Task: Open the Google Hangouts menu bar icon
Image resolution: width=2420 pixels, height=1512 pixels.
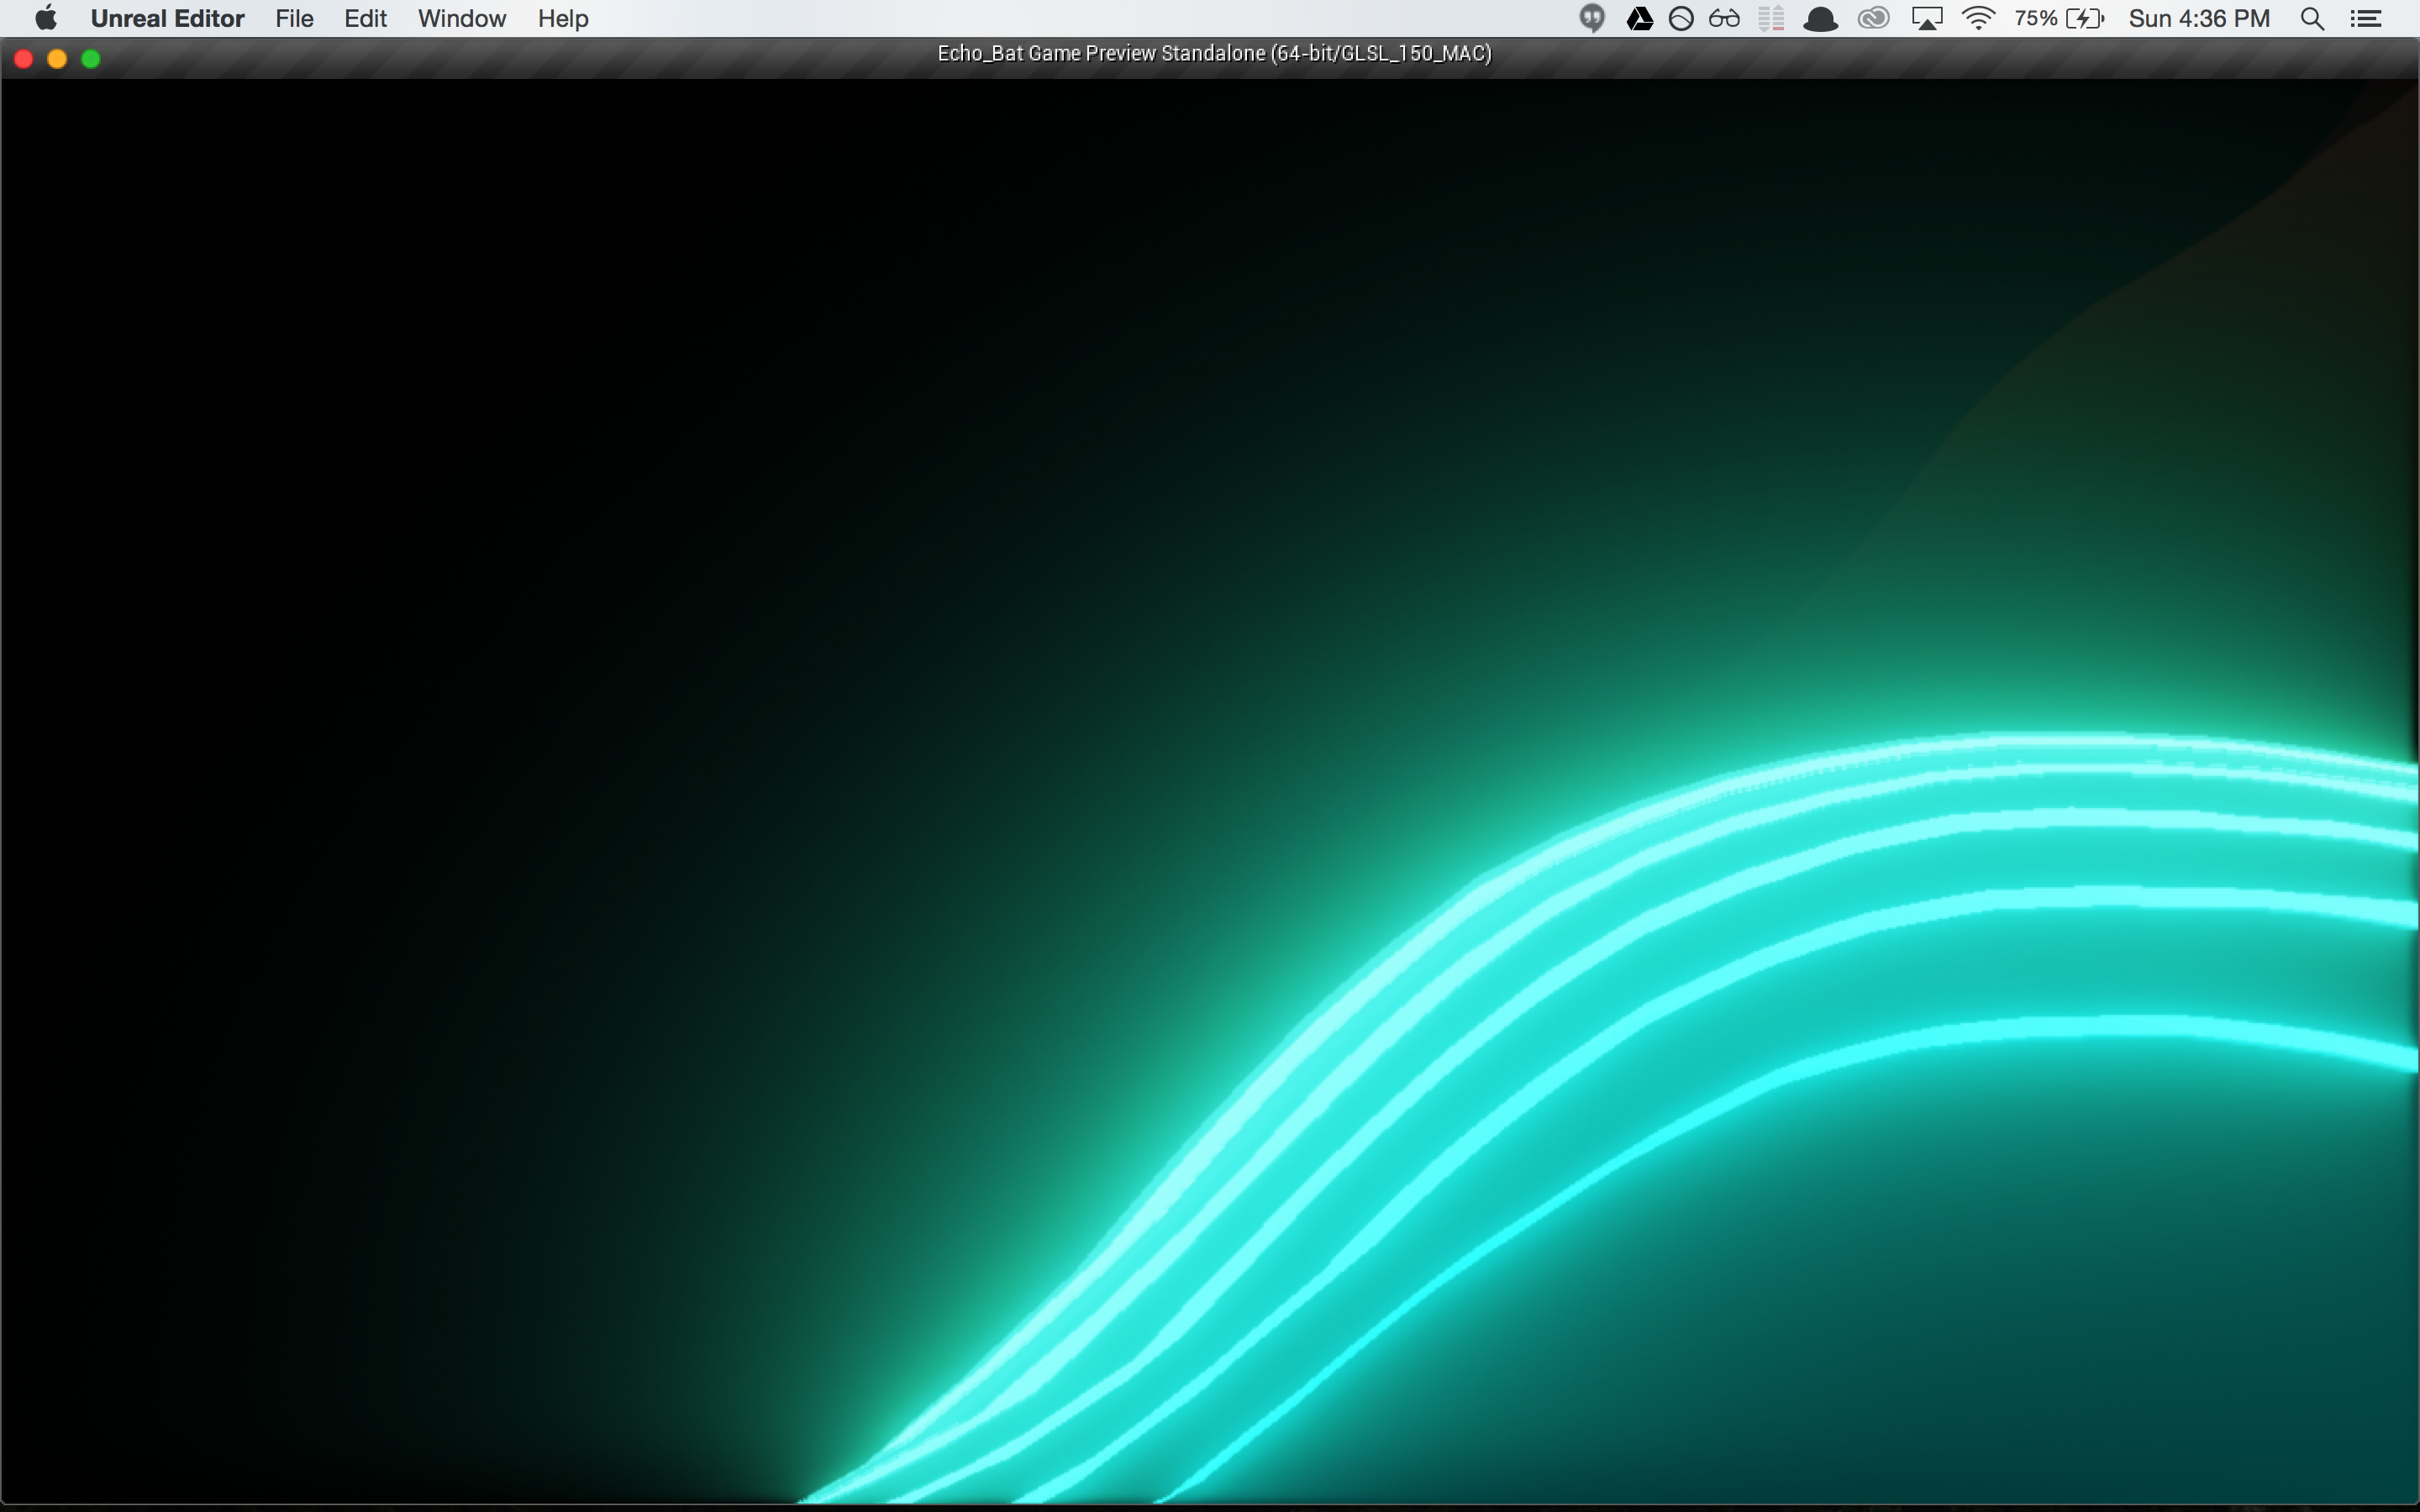Action: point(1592,19)
